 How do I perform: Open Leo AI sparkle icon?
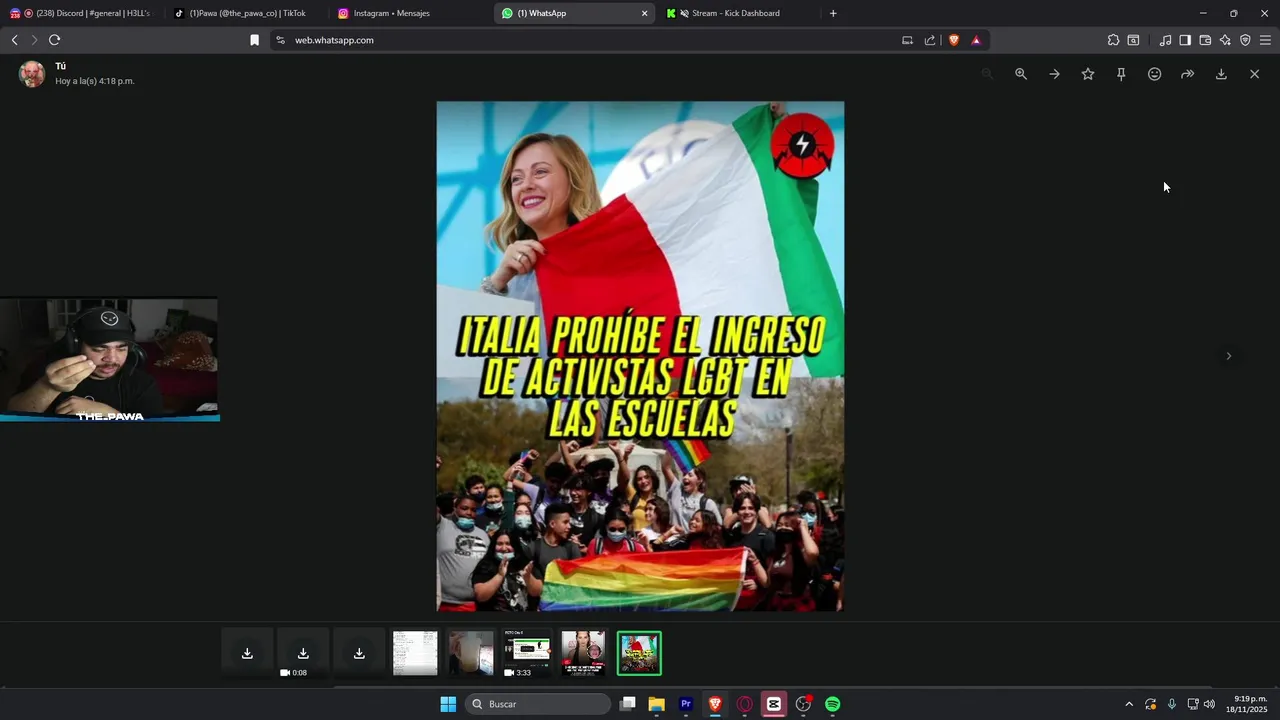coord(1225,40)
